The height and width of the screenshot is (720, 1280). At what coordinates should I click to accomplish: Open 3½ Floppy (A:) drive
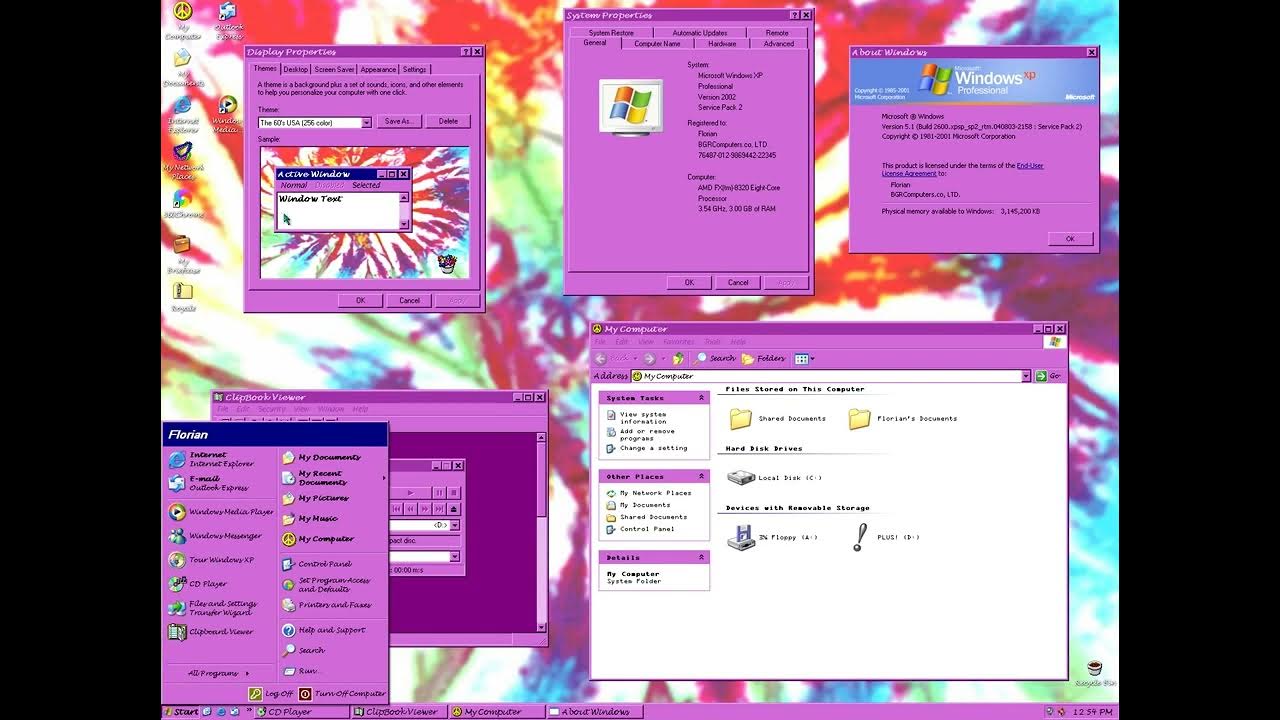tap(773, 538)
